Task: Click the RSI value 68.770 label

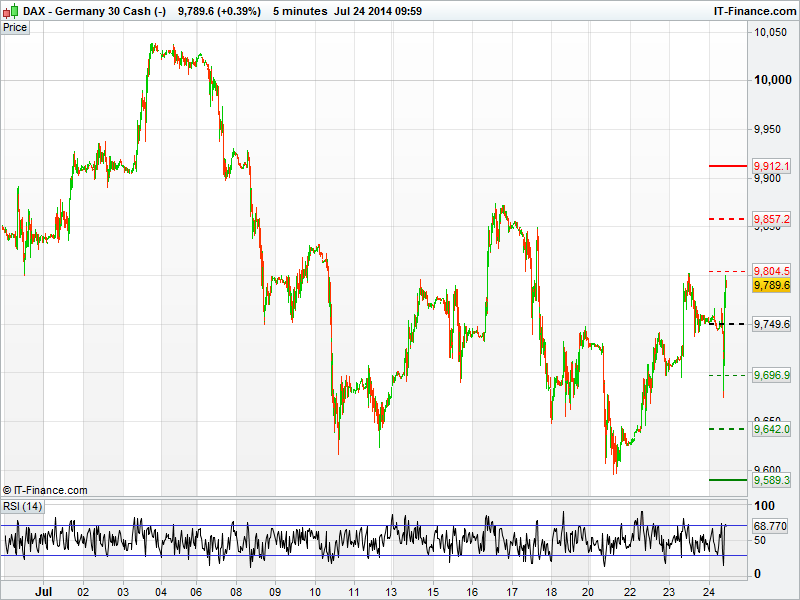Action: pos(771,525)
